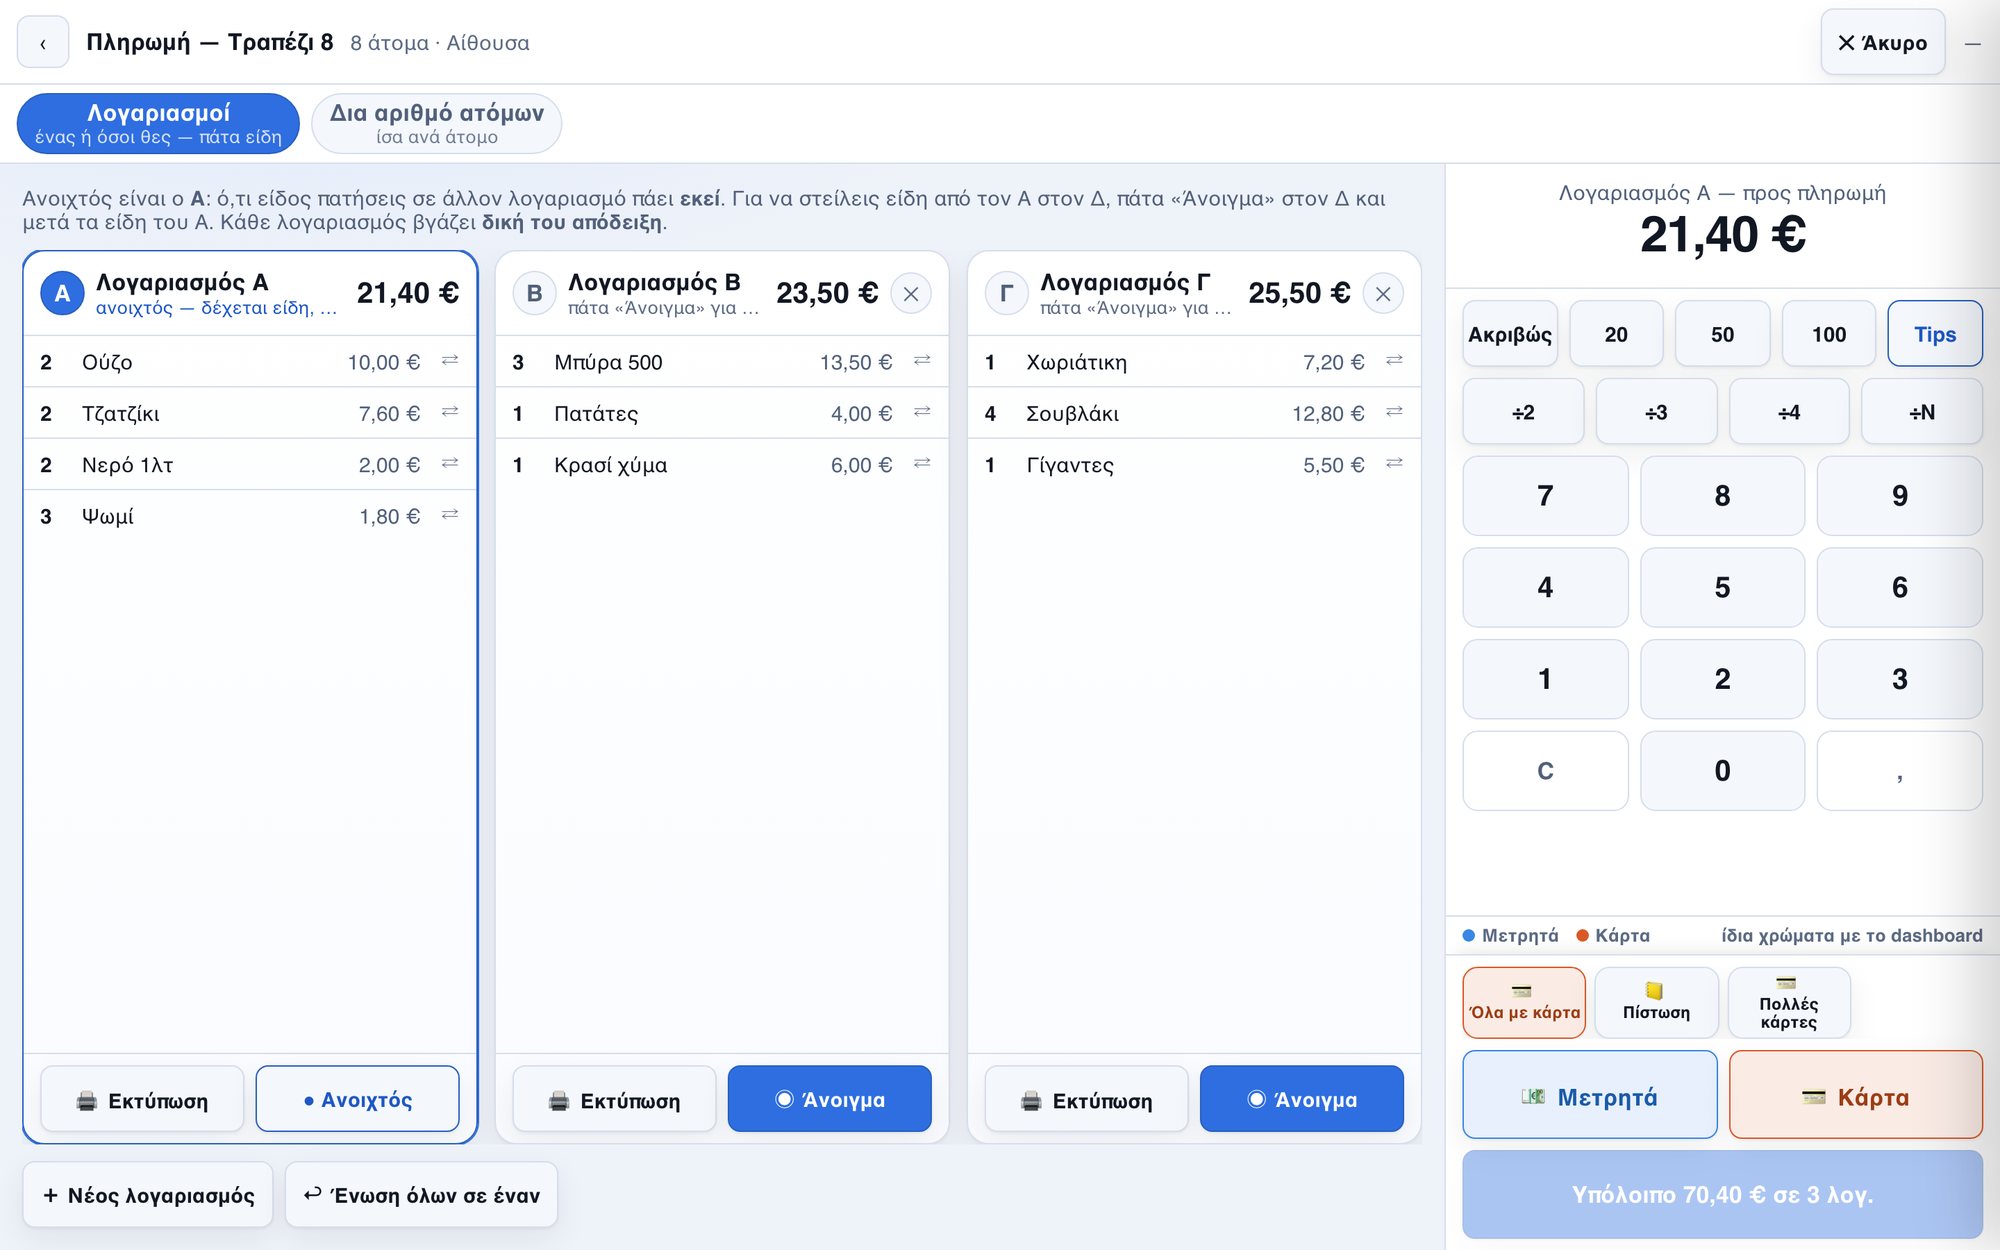The height and width of the screenshot is (1250, 2000).
Task: Choose the 50 quick amount
Action: coord(1722,334)
